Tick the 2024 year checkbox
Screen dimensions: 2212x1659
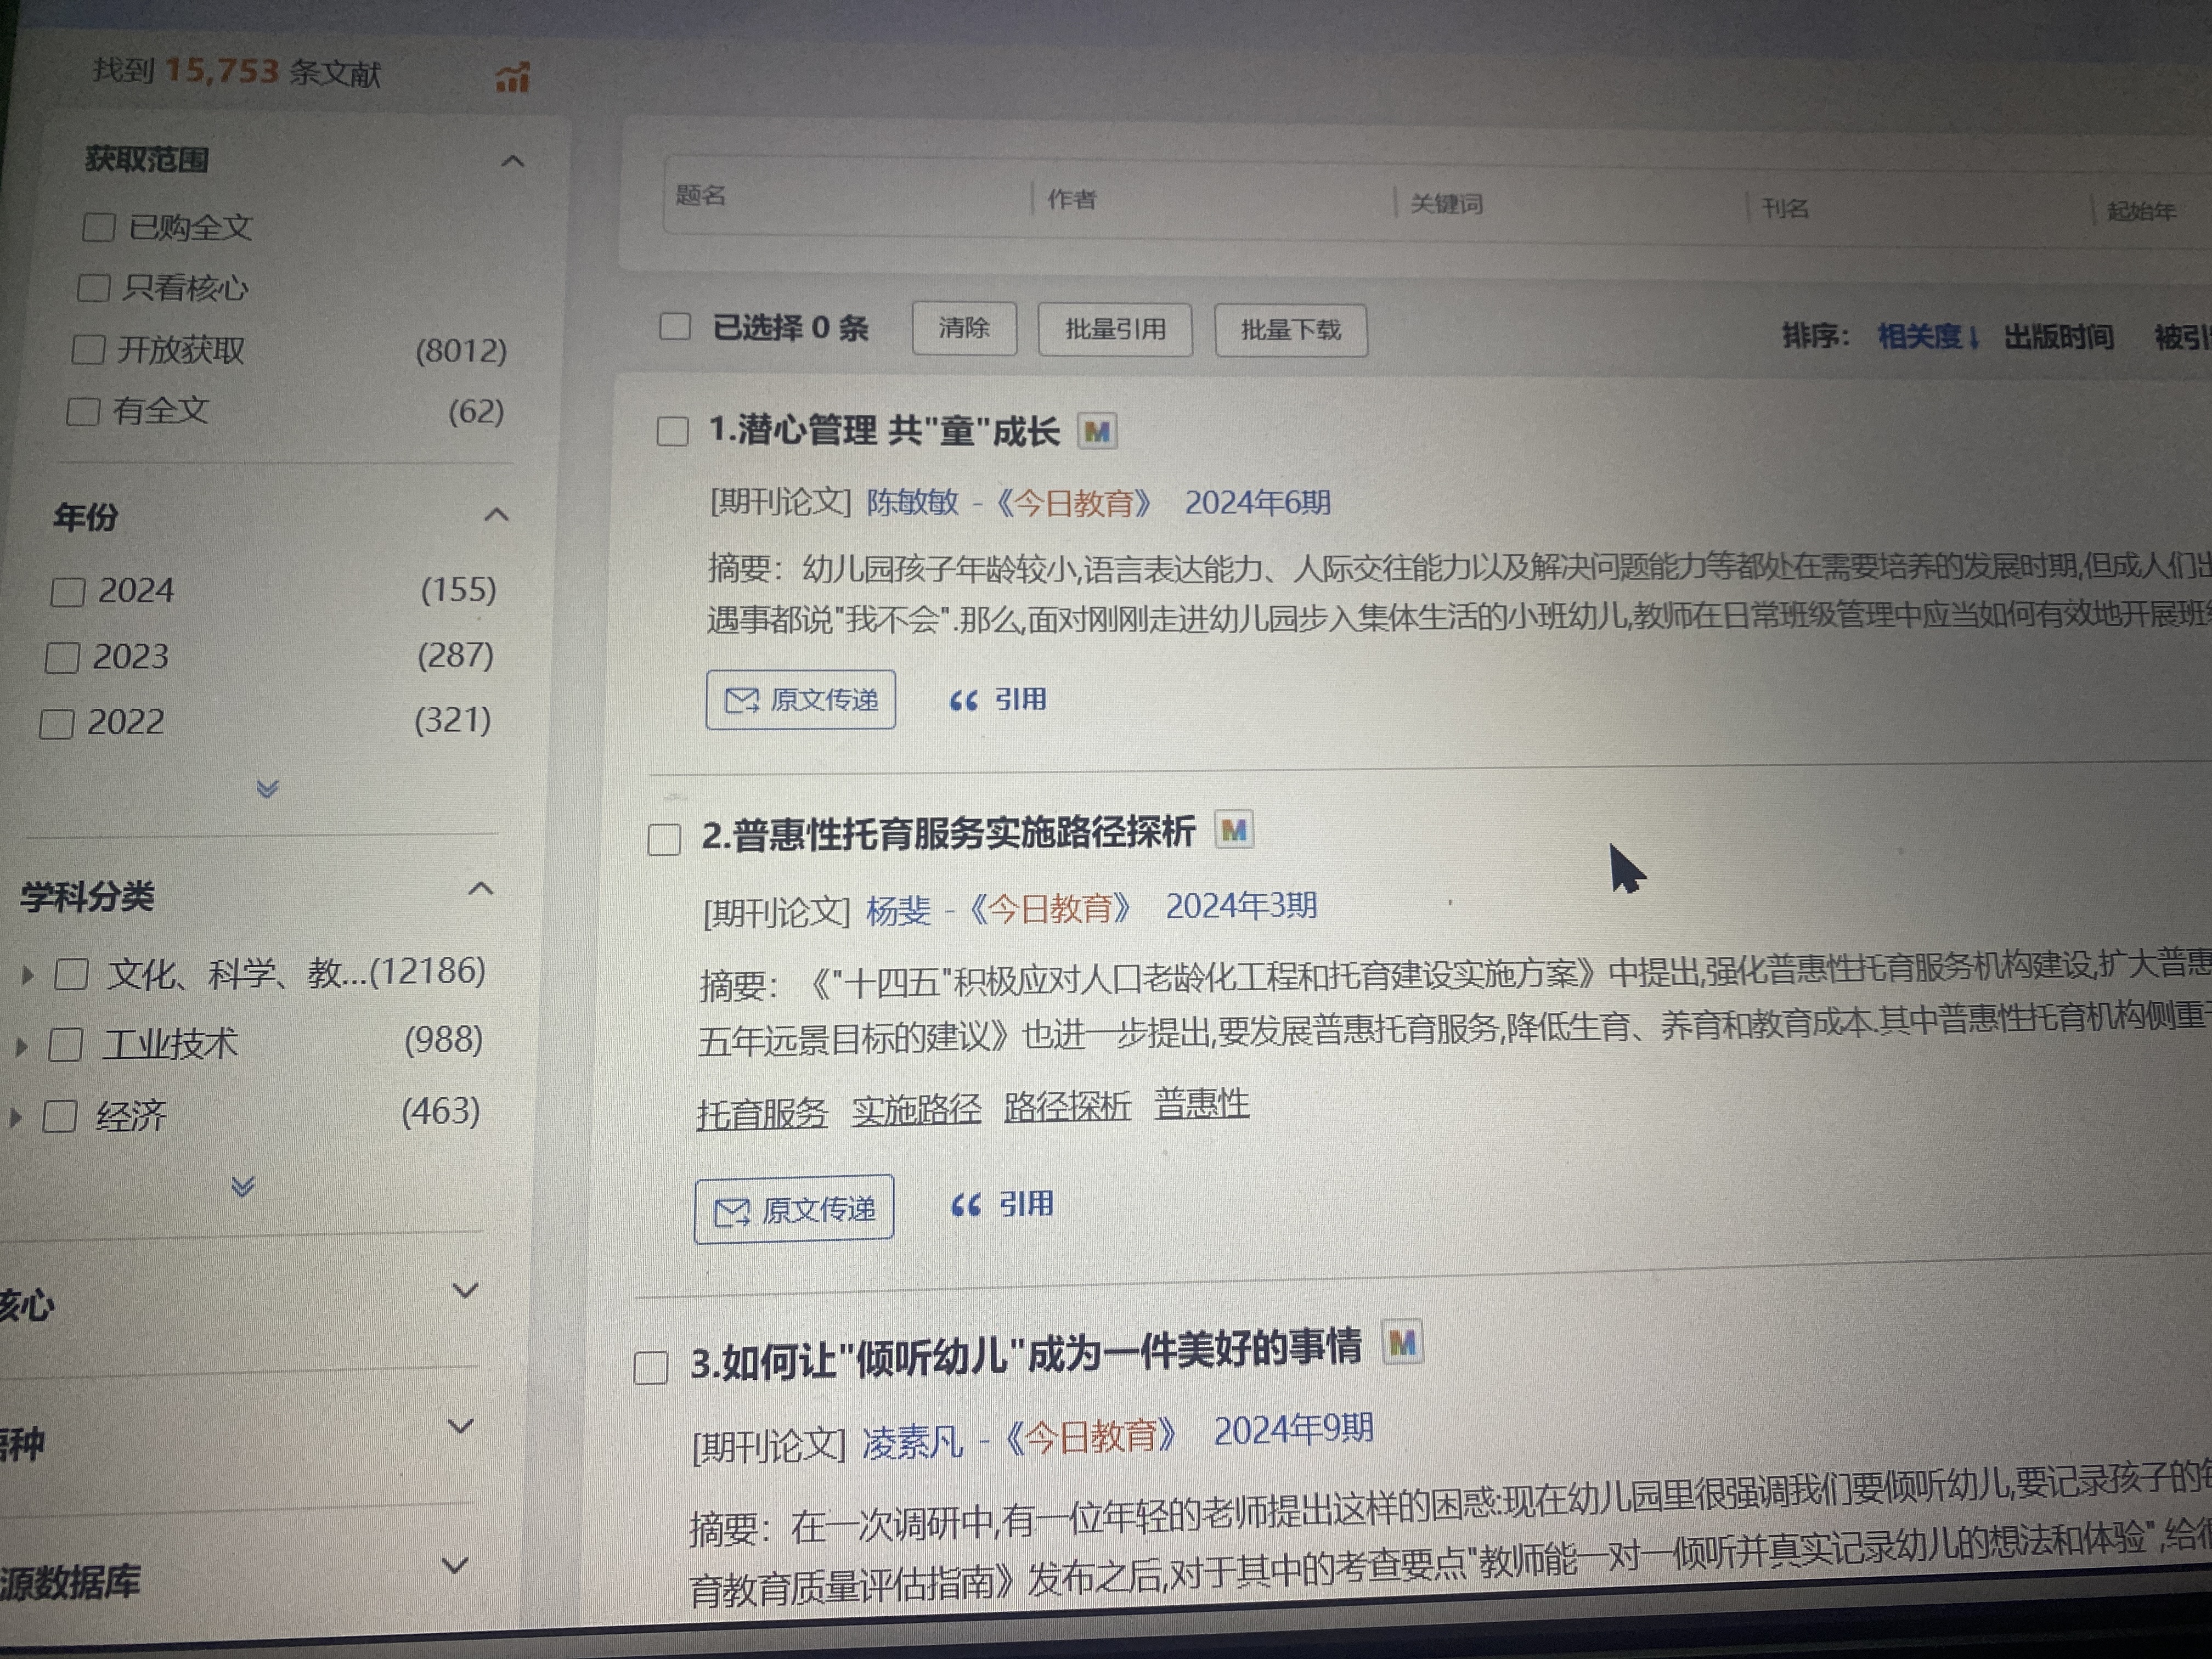[x=67, y=591]
